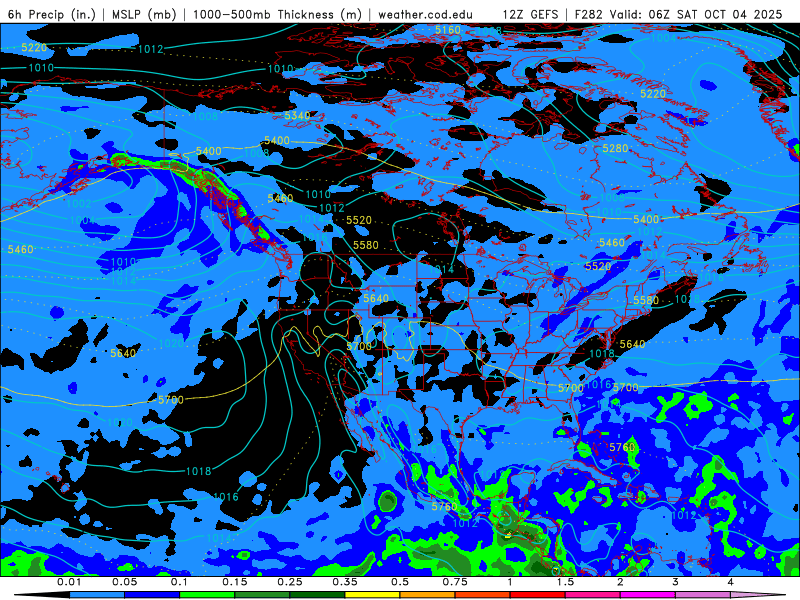Click the '12Z GEFS' model label
The height and width of the screenshot is (600, 800).
[531, 14]
